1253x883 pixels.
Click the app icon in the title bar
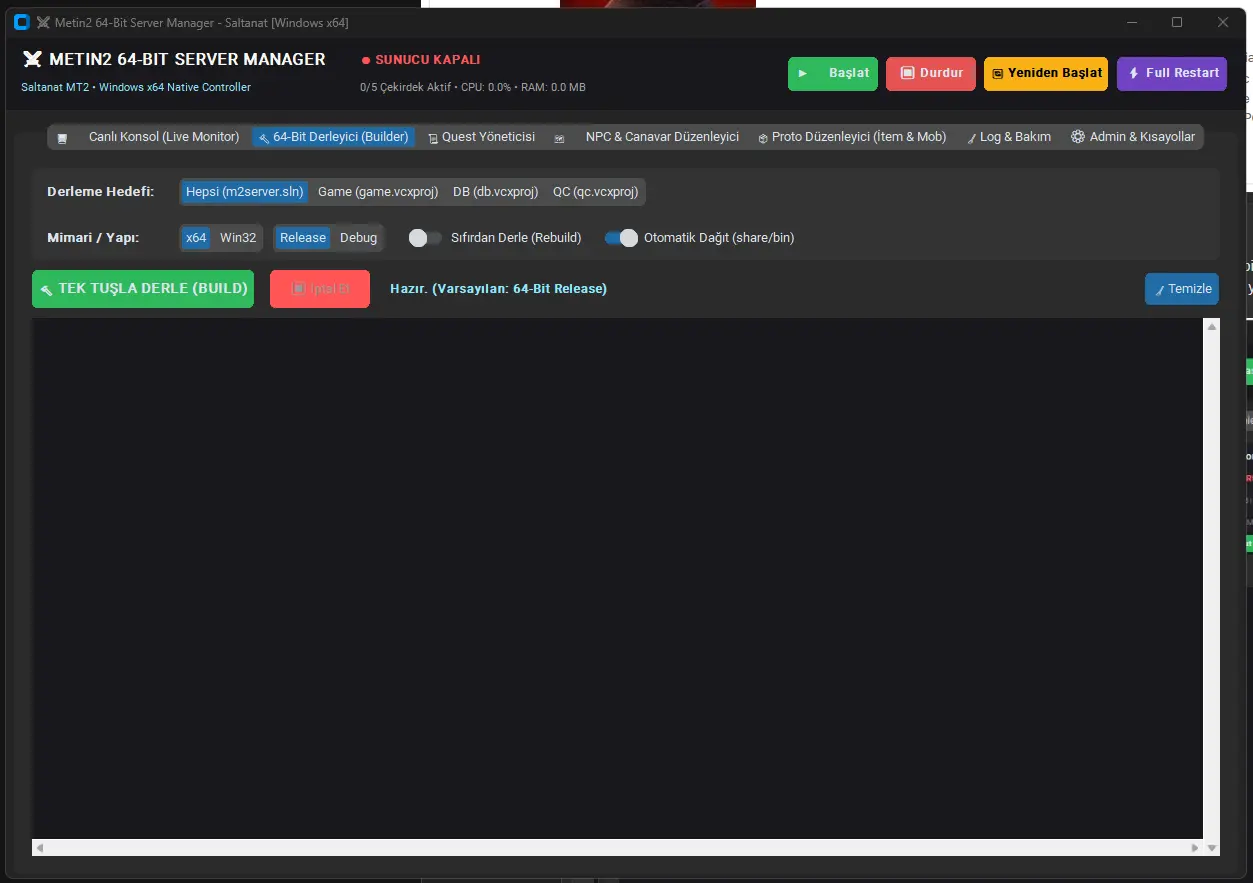pyautogui.click(x=22, y=22)
